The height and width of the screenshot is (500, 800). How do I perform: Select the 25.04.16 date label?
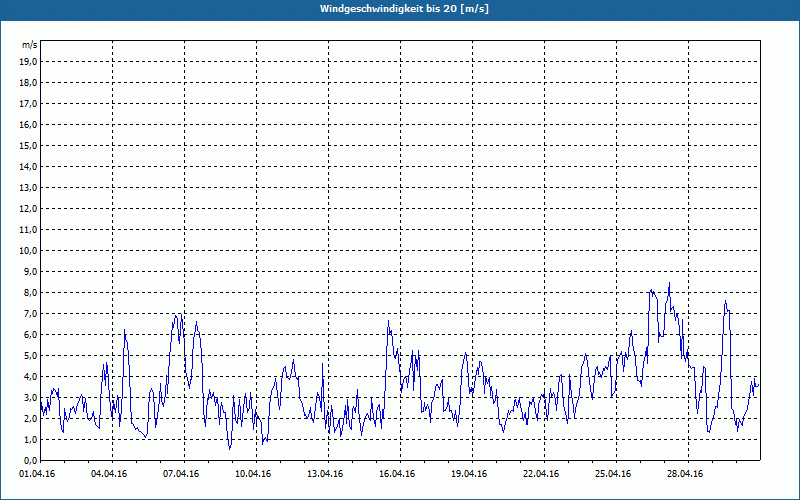coord(613,474)
